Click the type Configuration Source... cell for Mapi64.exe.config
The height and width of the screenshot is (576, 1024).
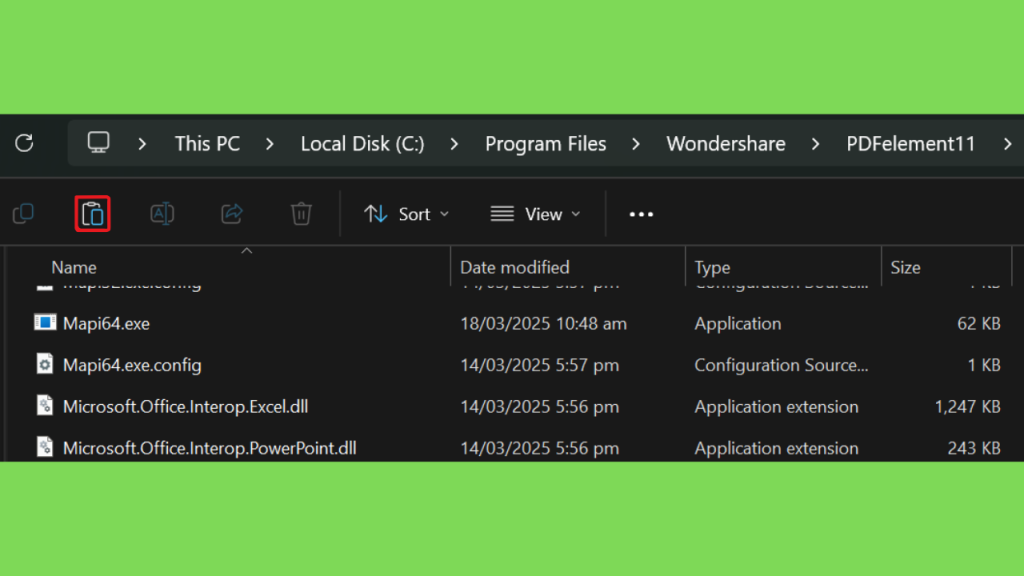tap(781, 365)
